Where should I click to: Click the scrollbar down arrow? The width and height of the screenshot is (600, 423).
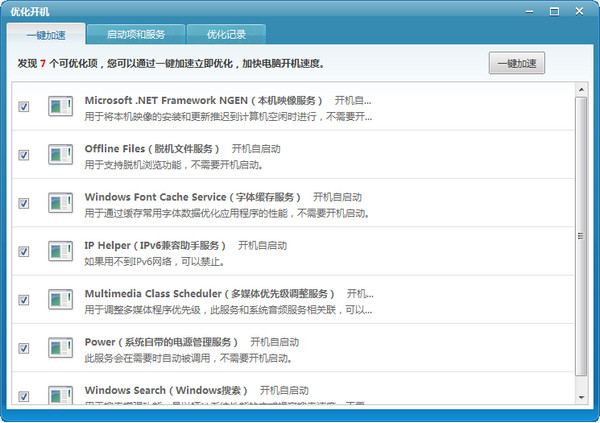click(581, 397)
